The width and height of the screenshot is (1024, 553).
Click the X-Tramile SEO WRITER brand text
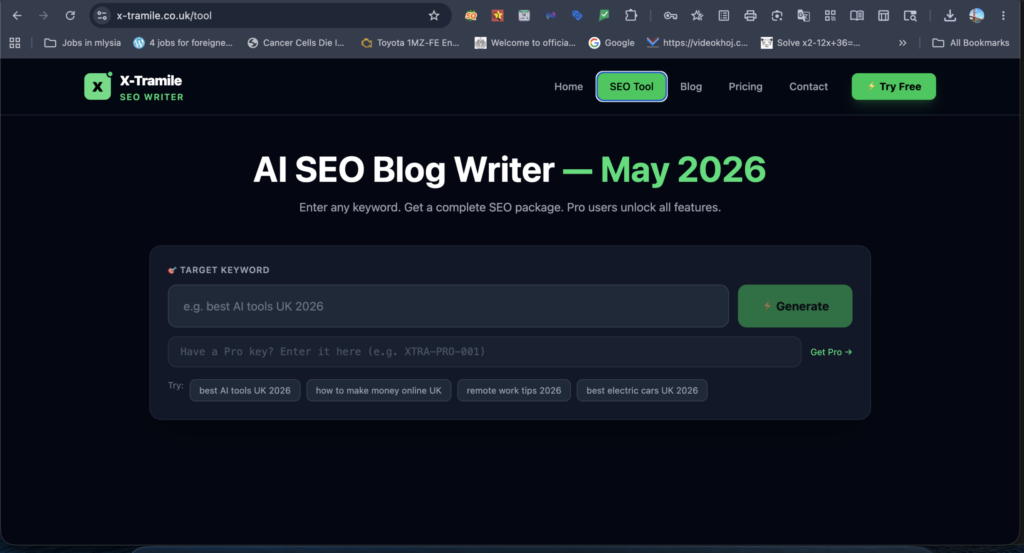[152, 87]
